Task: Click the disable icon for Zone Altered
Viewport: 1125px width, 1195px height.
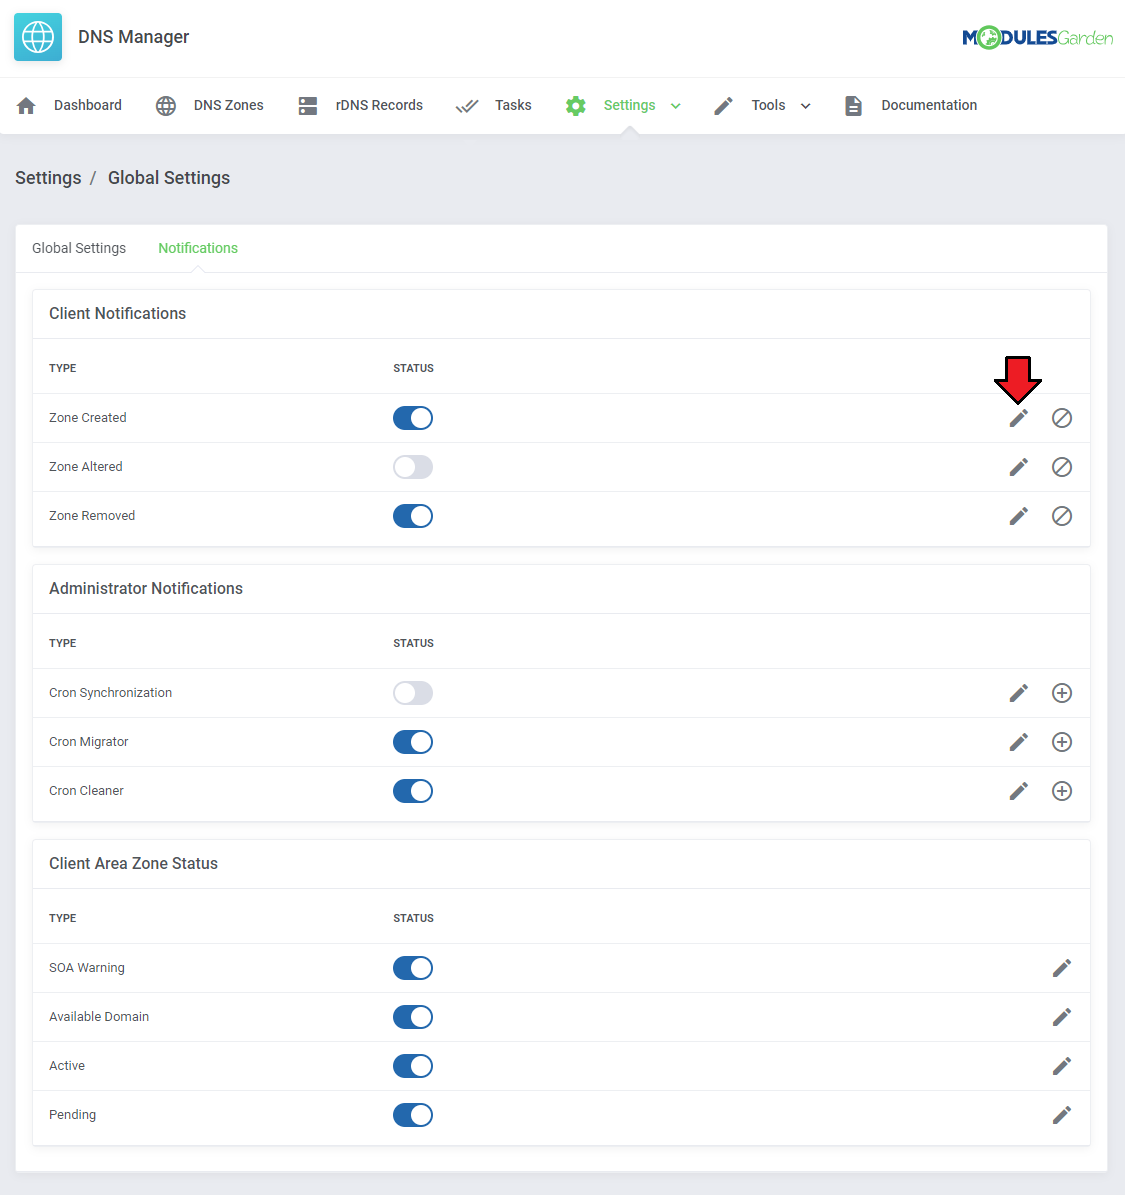Action: tap(1062, 467)
